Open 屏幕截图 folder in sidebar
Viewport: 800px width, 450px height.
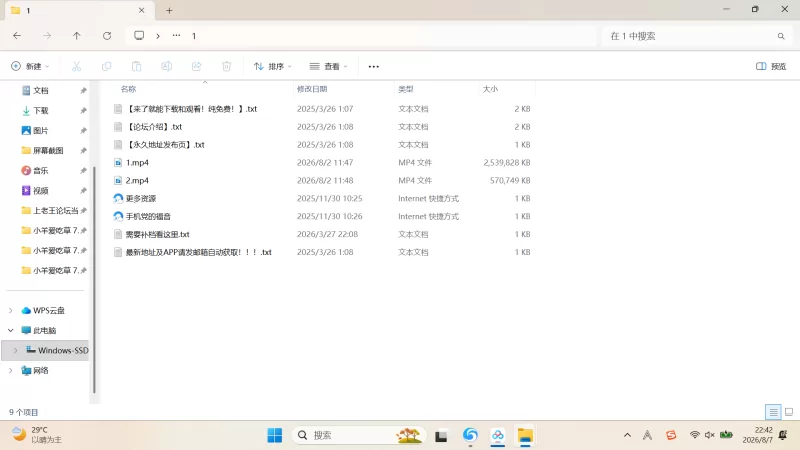pos(48,151)
